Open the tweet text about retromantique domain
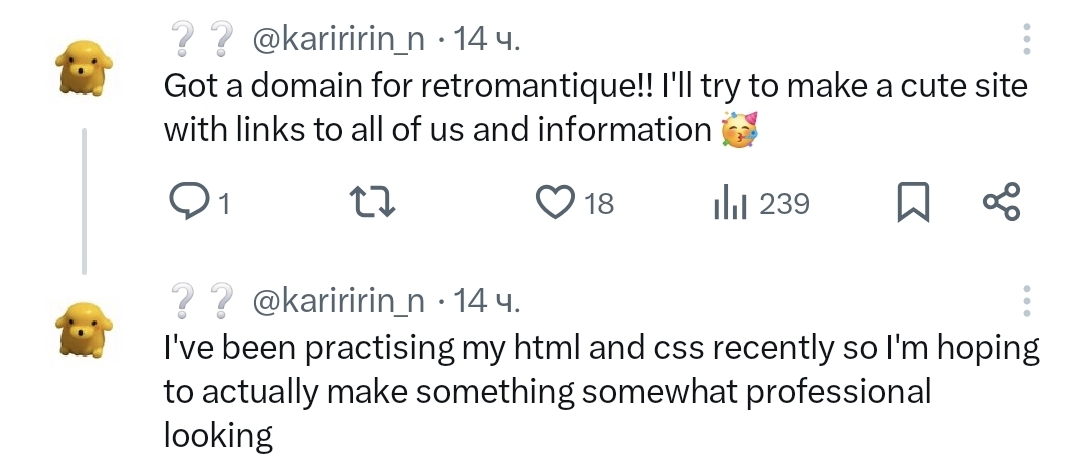The width and height of the screenshot is (1080, 460). (x=596, y=107)
